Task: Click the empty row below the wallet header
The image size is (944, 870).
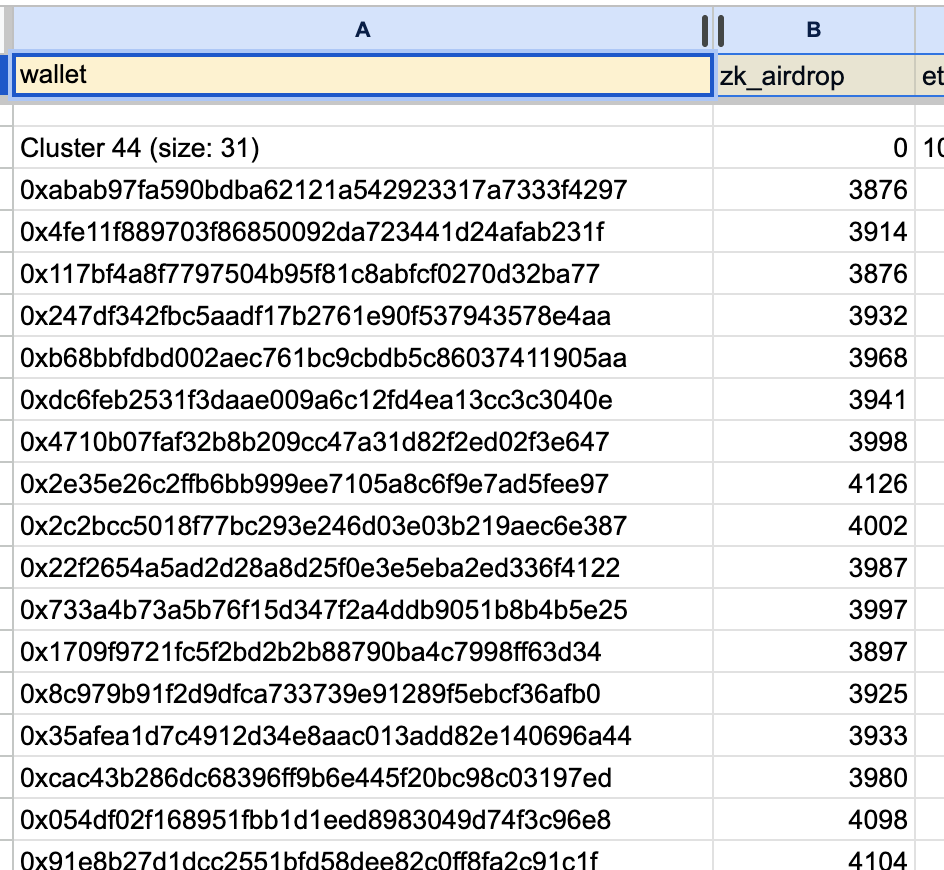Action: 360,112
